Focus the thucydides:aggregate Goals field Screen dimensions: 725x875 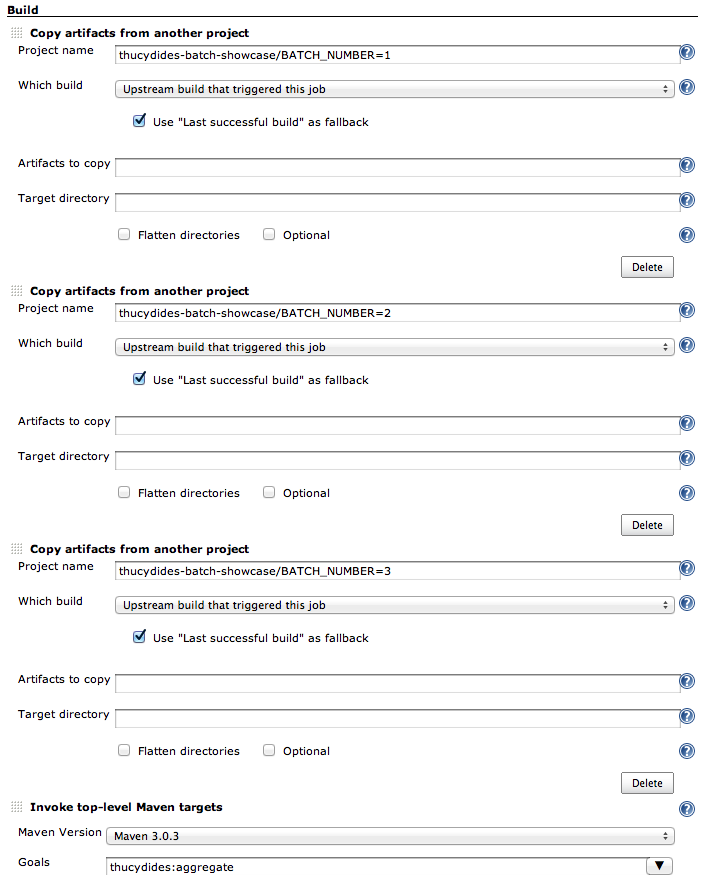coord(376,867)
